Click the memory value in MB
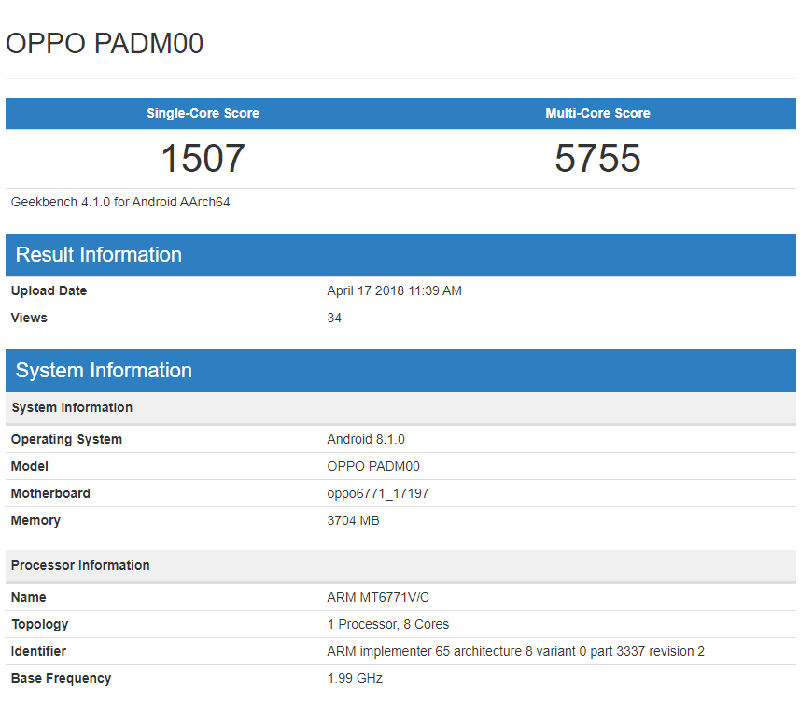The height and width of the screenshot is (709, 800). click(x=353, y=520)
